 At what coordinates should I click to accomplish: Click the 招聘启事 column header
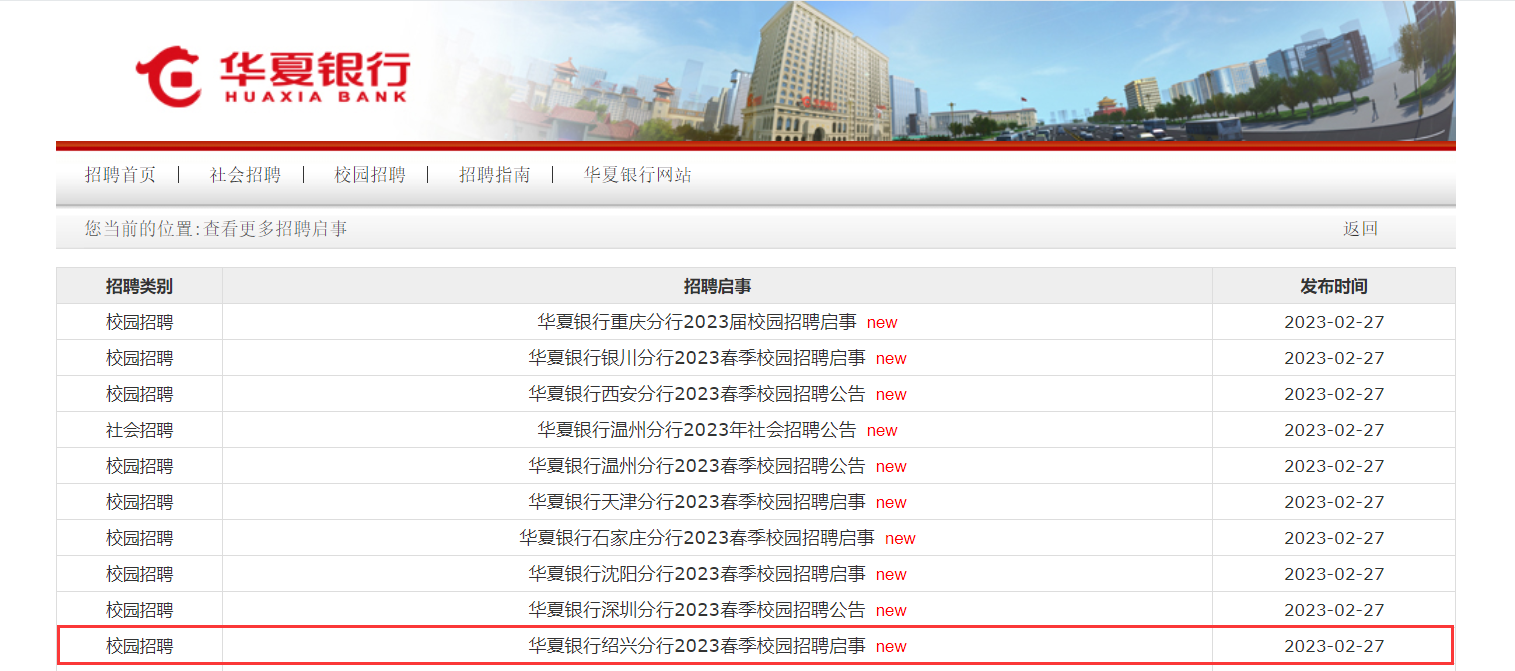click(x=717, y=286)
